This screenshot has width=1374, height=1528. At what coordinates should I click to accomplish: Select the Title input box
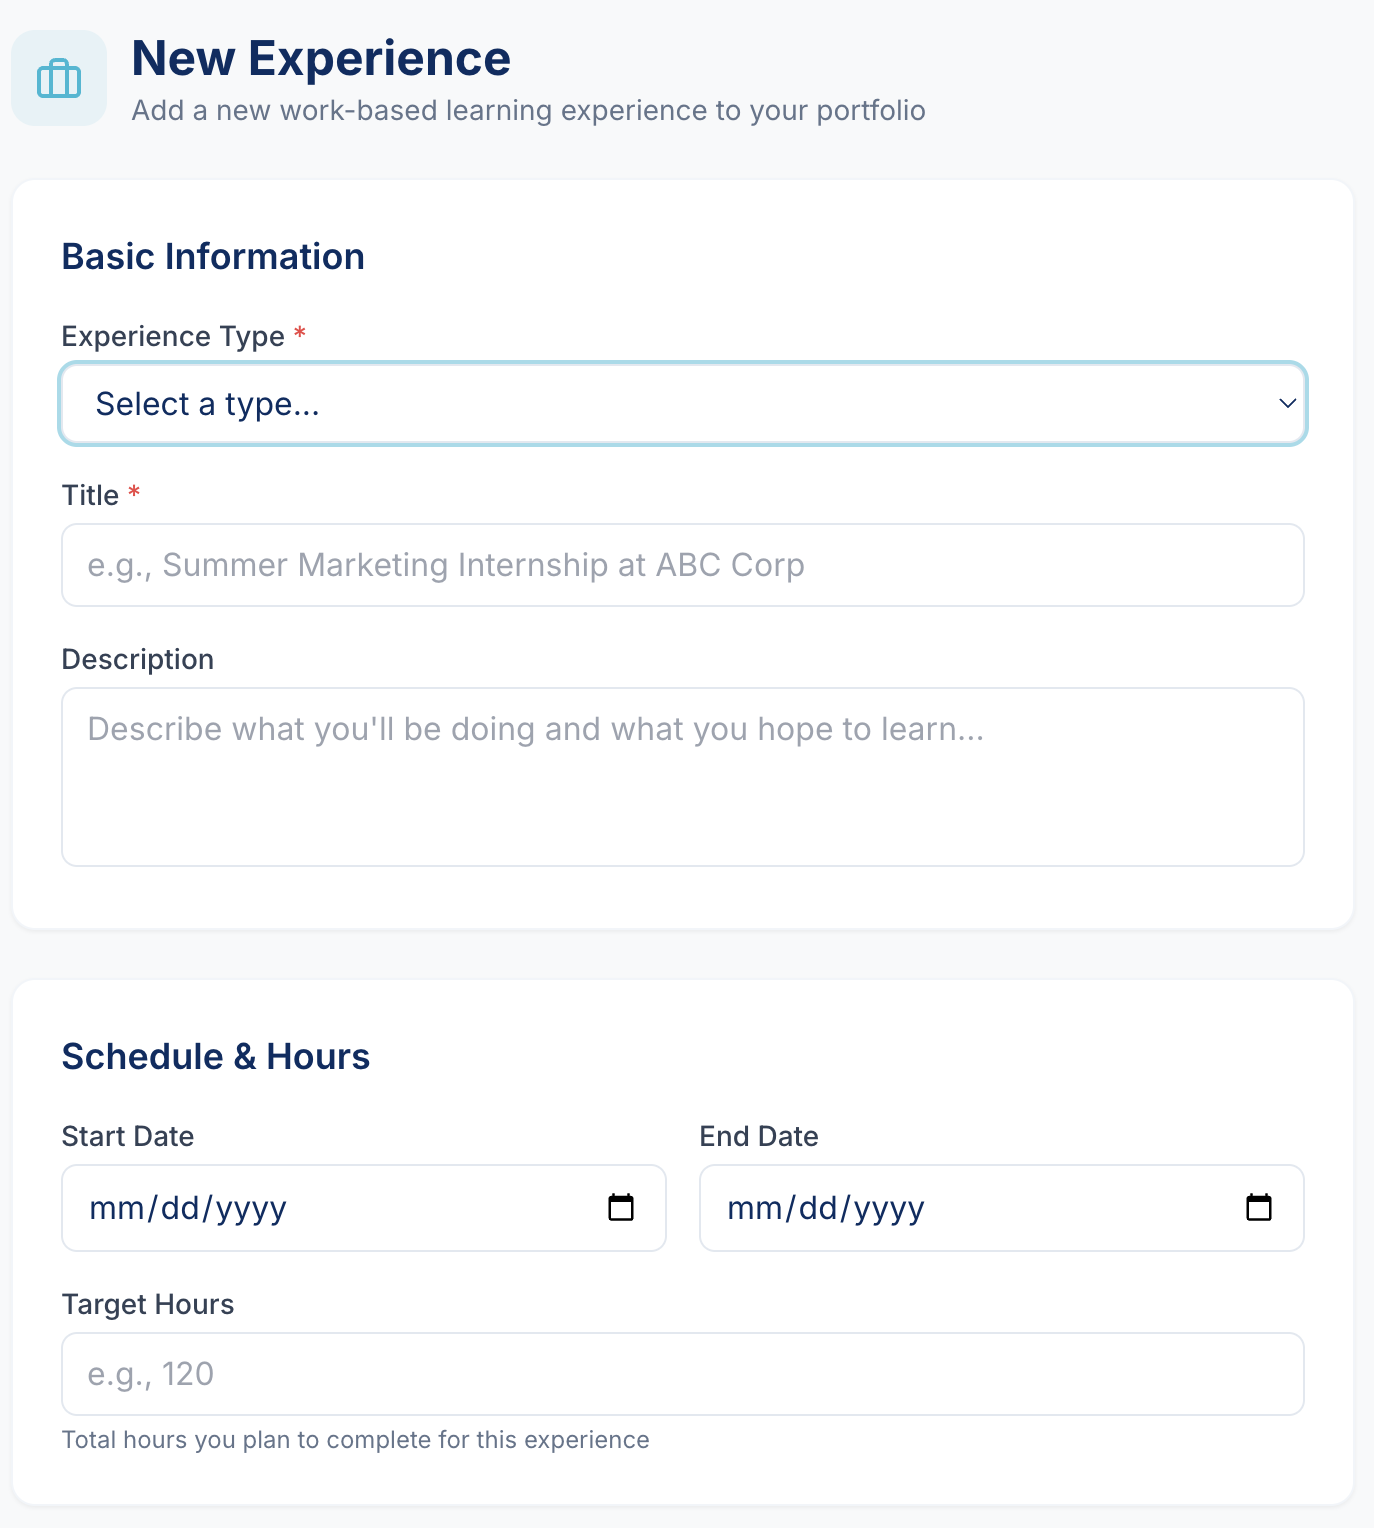683,565
